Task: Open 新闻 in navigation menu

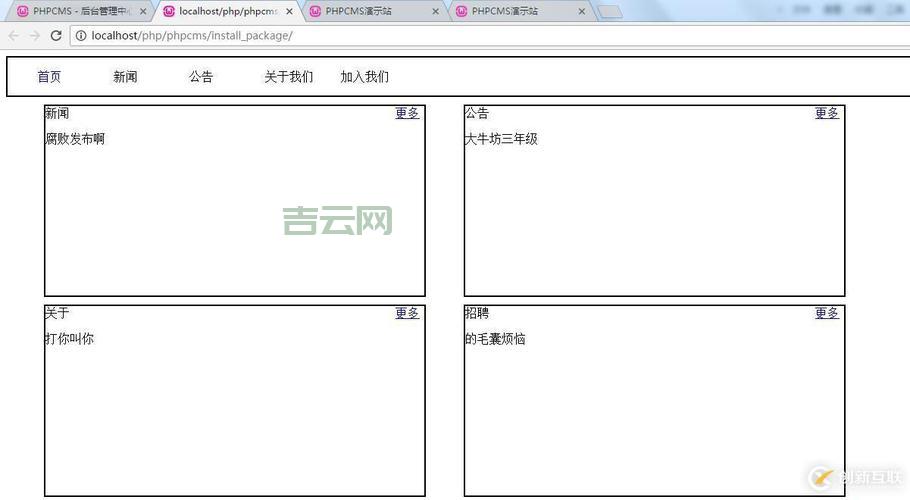Action: 125,77
